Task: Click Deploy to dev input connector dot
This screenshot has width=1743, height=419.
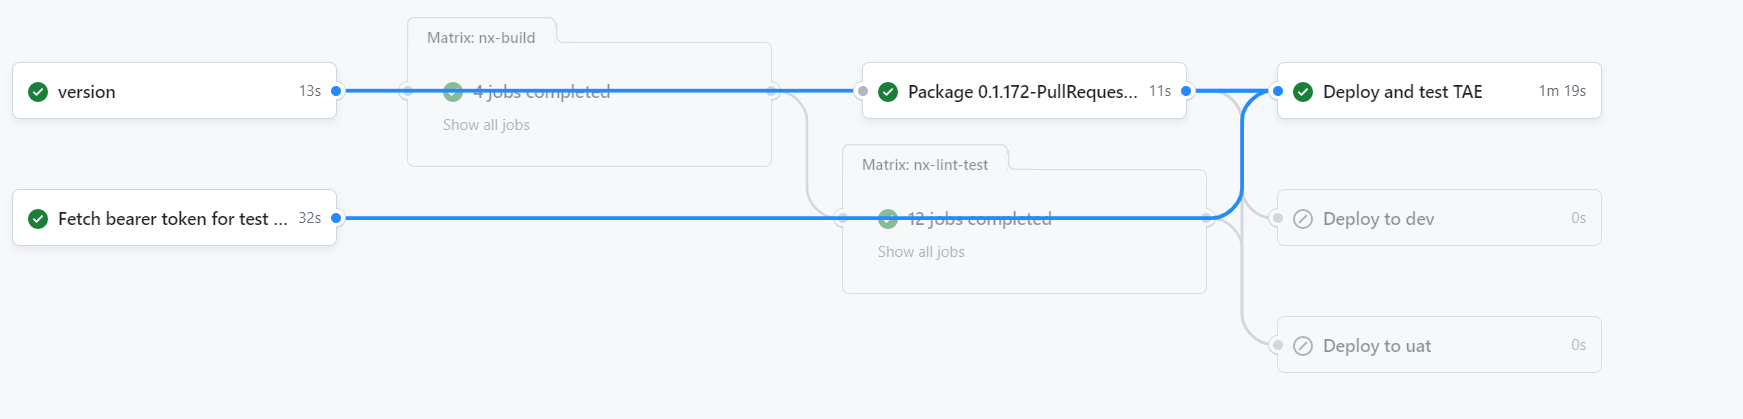Action: pos(1278,218)
